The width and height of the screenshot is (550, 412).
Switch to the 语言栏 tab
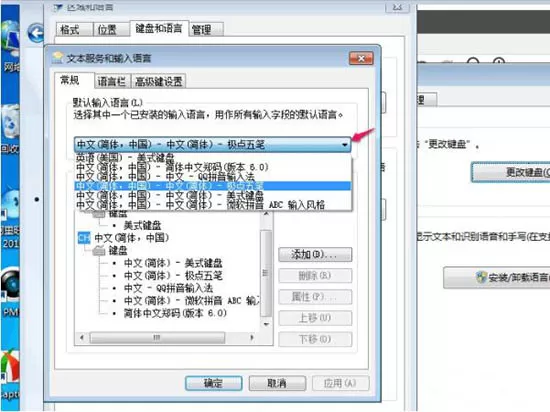pos(112,81)
